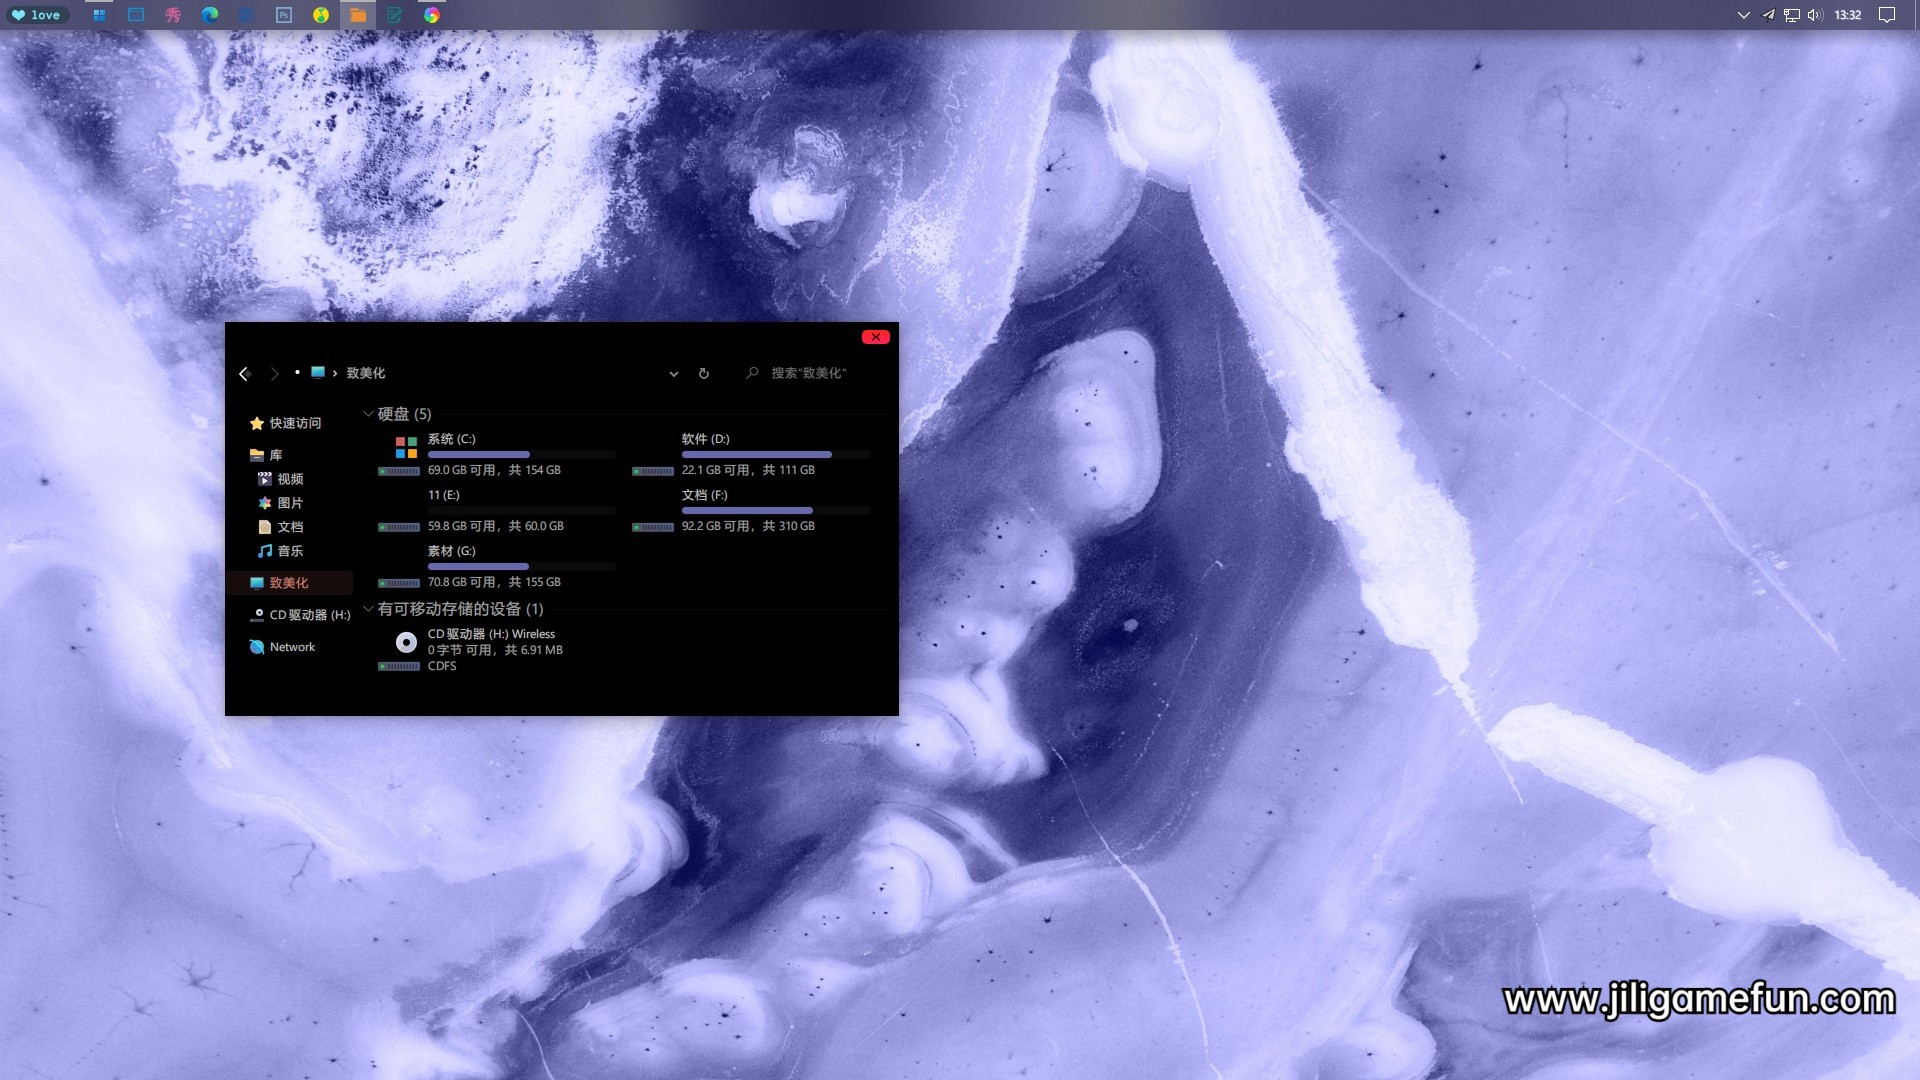Go back in File Explorer
The image size is (1920, 1080).
pyautogui.click(x=244, y=374)
